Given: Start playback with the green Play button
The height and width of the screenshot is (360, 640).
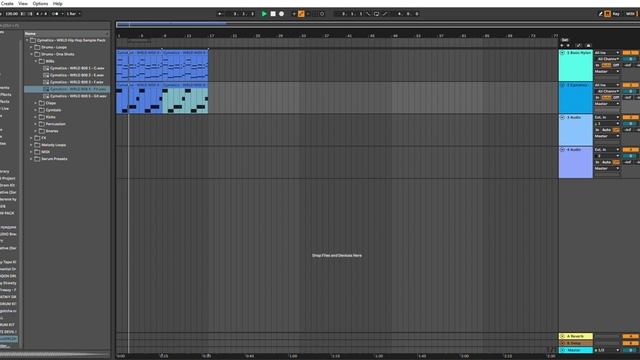Looking at the screenshot, I should click(264, 14).
